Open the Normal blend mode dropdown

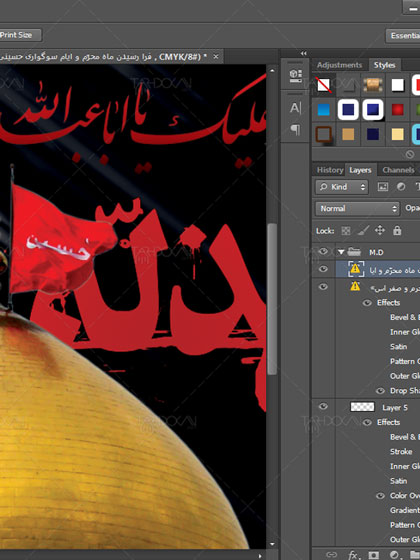coord(357,208)
